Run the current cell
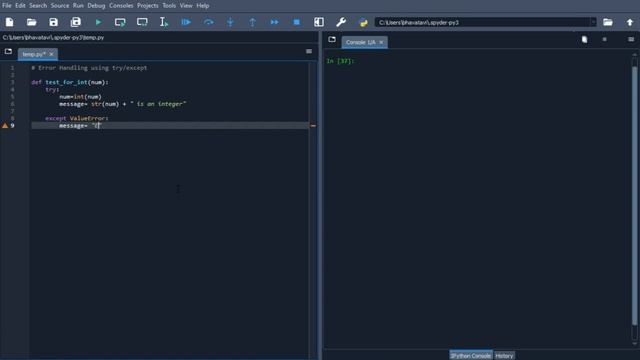Viewport: 640px width, 360px height. tap(120, 22)
